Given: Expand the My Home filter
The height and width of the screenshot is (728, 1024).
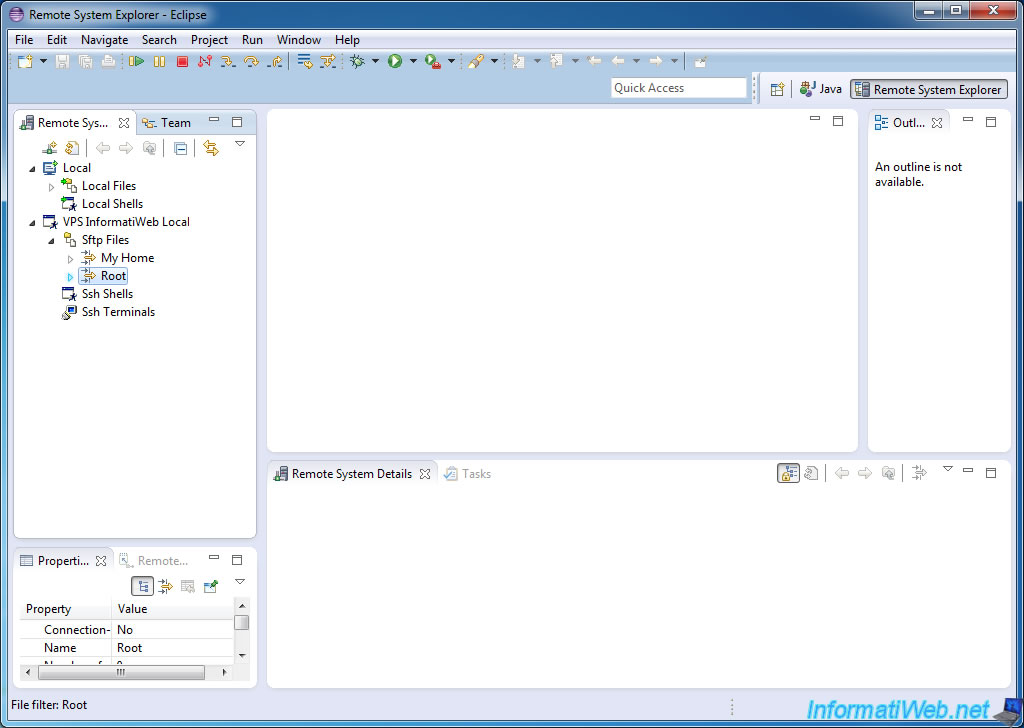Looking at the screenshot, I should coord(71,259).
